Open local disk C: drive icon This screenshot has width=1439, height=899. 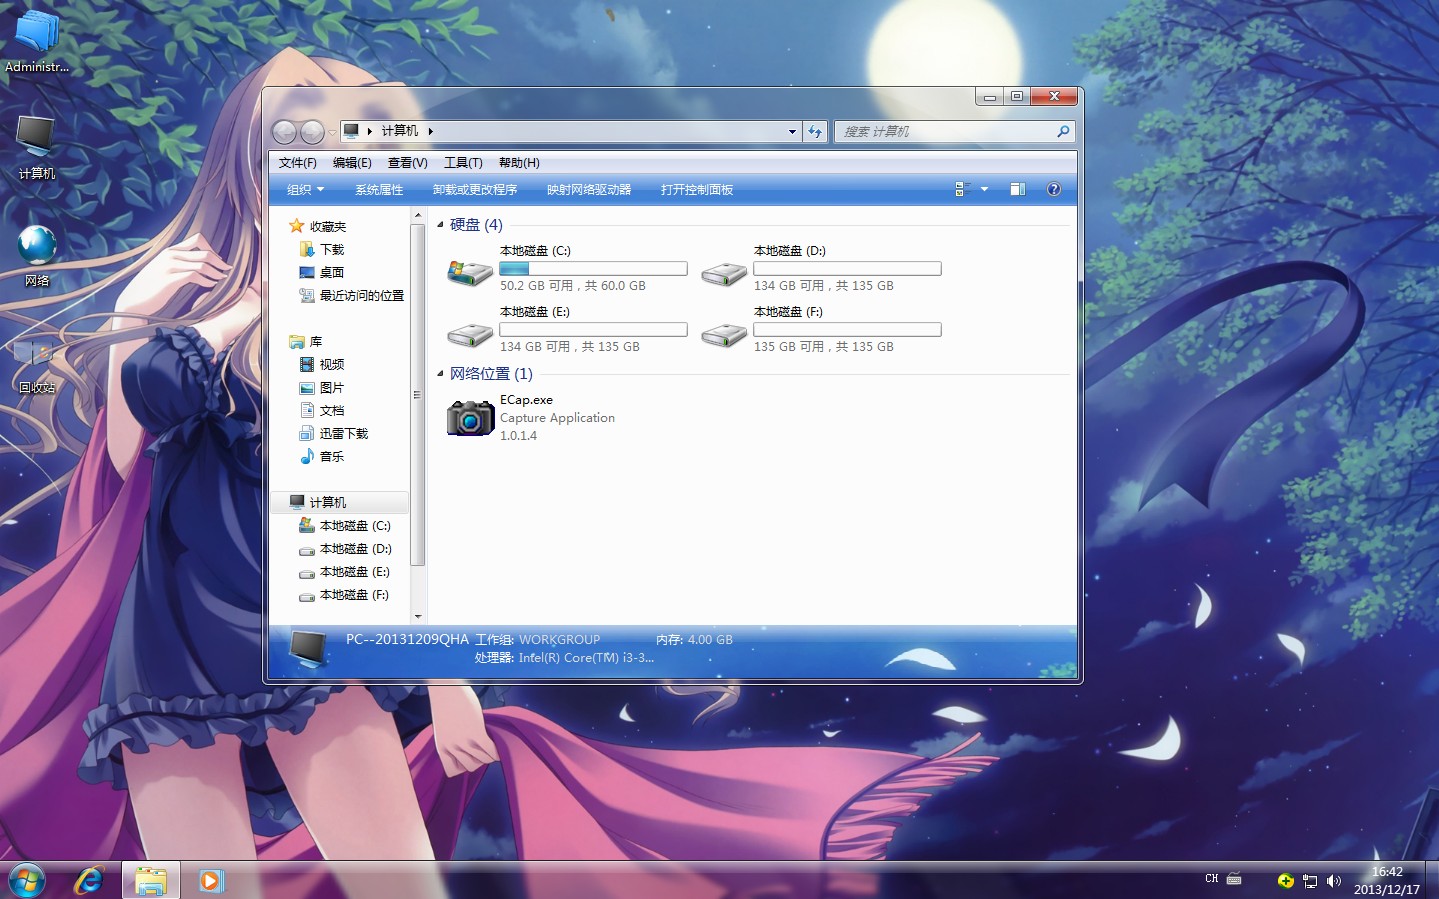coord(469,271)
